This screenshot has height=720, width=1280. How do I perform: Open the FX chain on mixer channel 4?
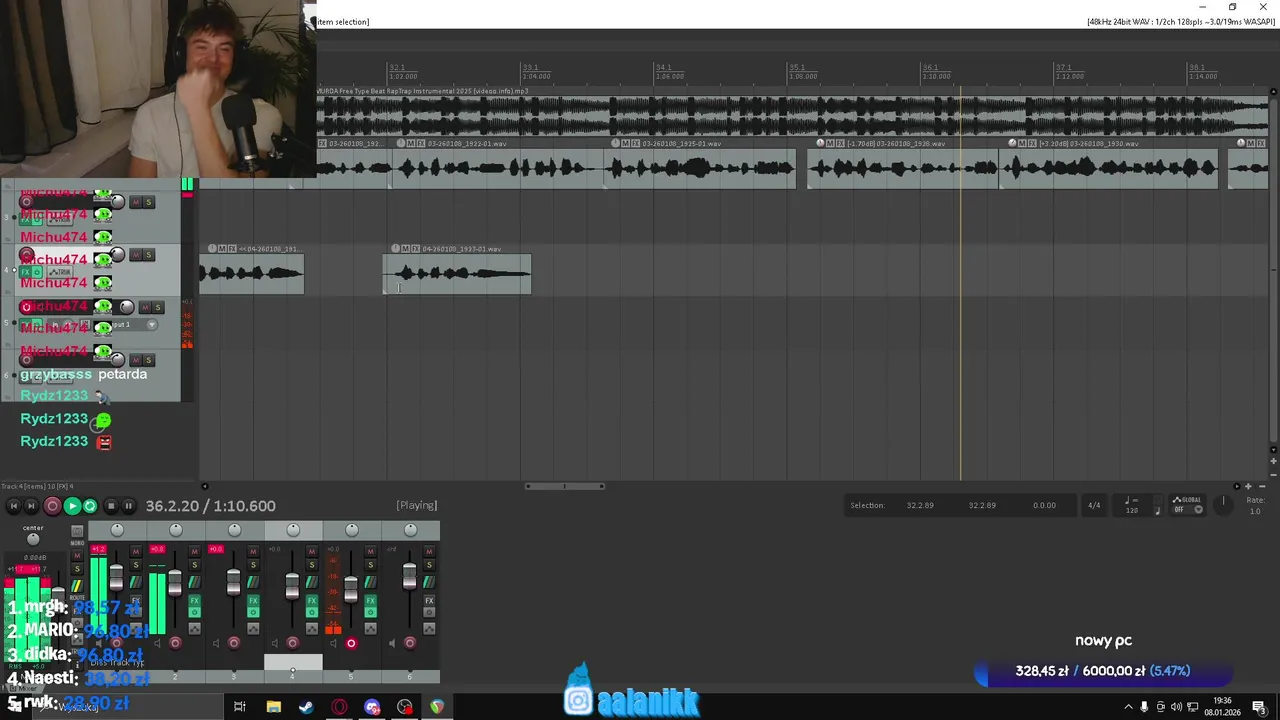[312, 601]
